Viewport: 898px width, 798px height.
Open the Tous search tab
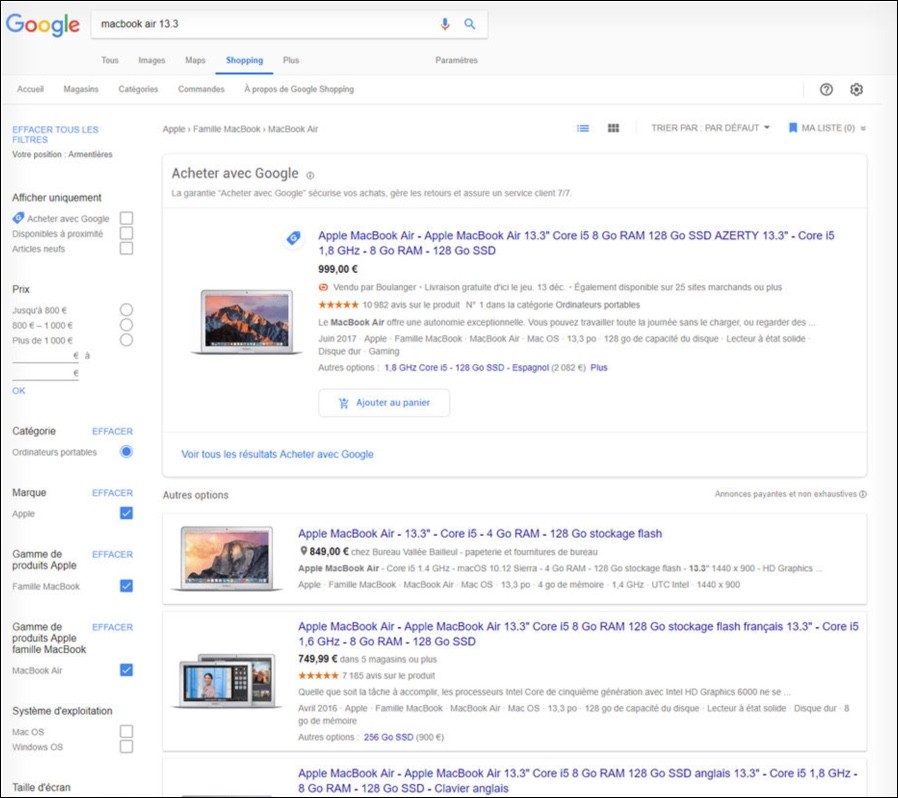click(110, 60)
